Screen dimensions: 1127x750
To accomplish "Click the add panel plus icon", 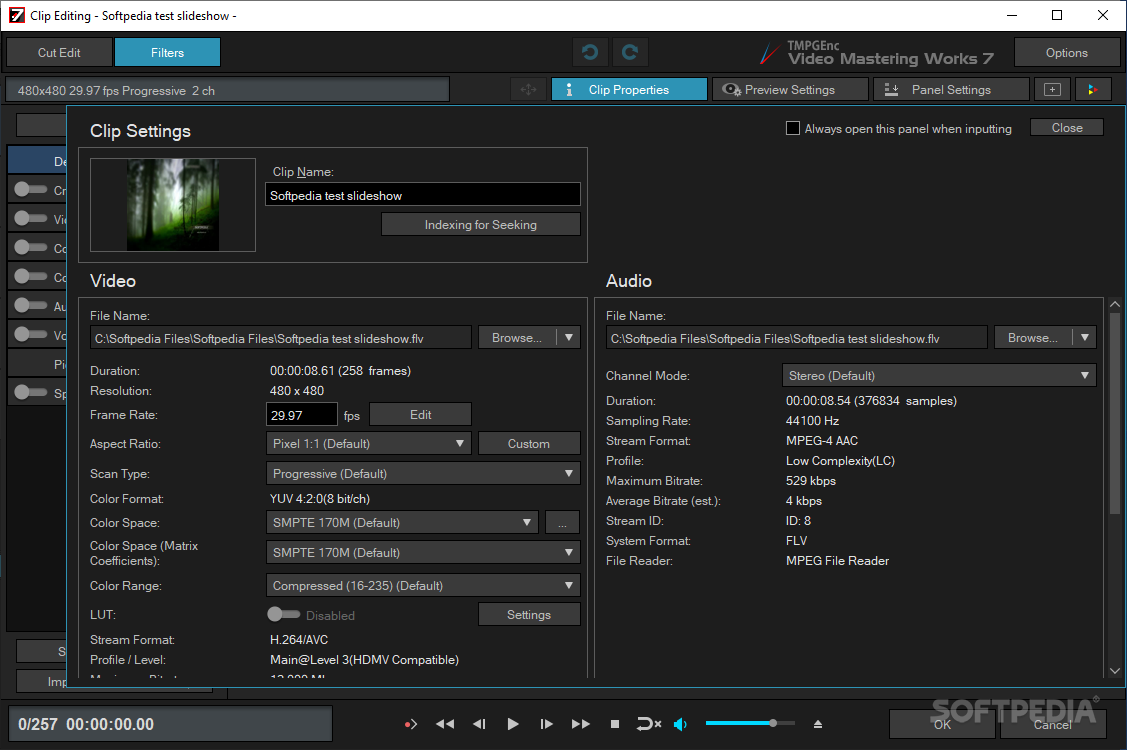I will [x=1052, y=90].
